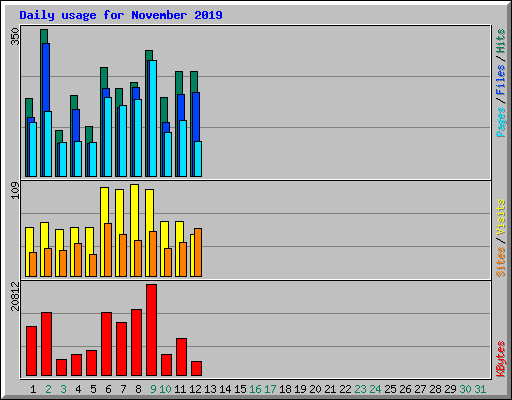The height and width of the screenshot is (400, 512).
Task: Click day 22 on the x-axis
Action: pos(345,389)
